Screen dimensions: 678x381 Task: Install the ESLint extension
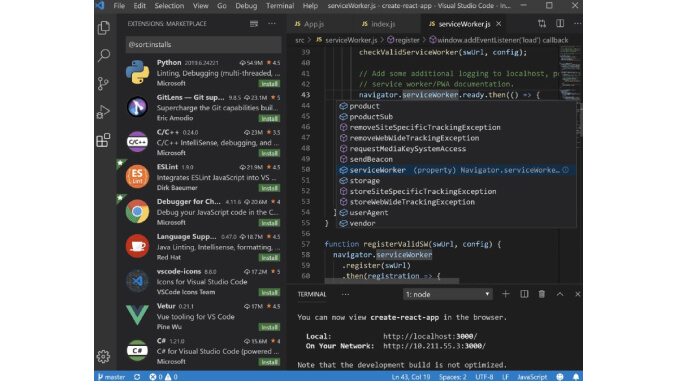point(269,188)
